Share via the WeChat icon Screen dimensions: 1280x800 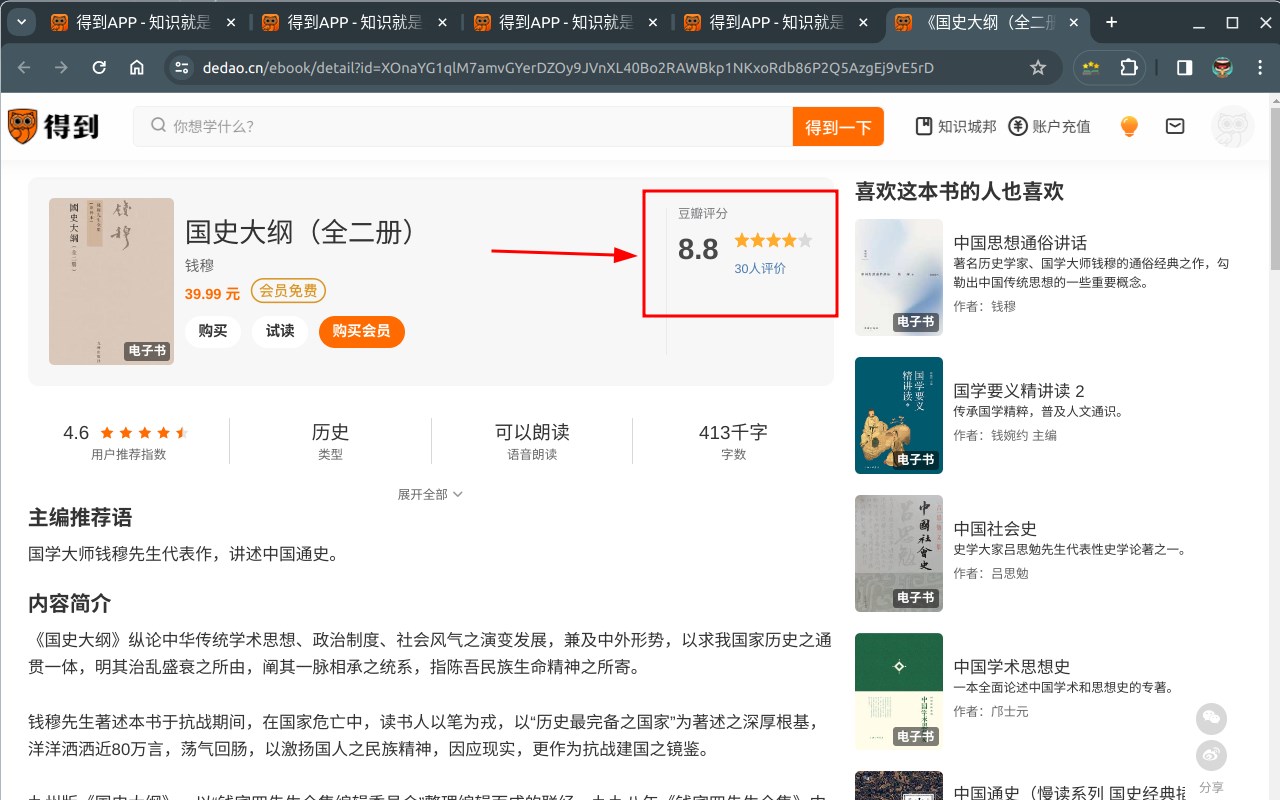[1211, 718]
